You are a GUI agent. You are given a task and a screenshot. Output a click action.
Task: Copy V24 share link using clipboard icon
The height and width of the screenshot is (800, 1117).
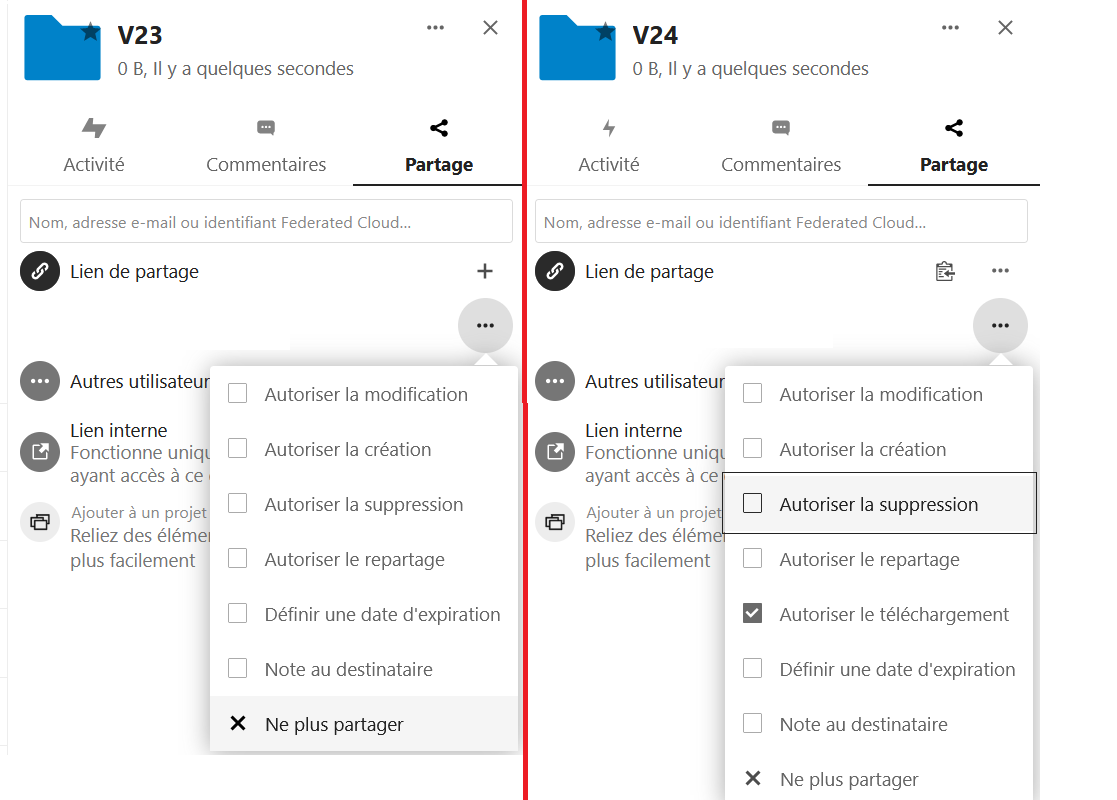[x=945, y=271]
